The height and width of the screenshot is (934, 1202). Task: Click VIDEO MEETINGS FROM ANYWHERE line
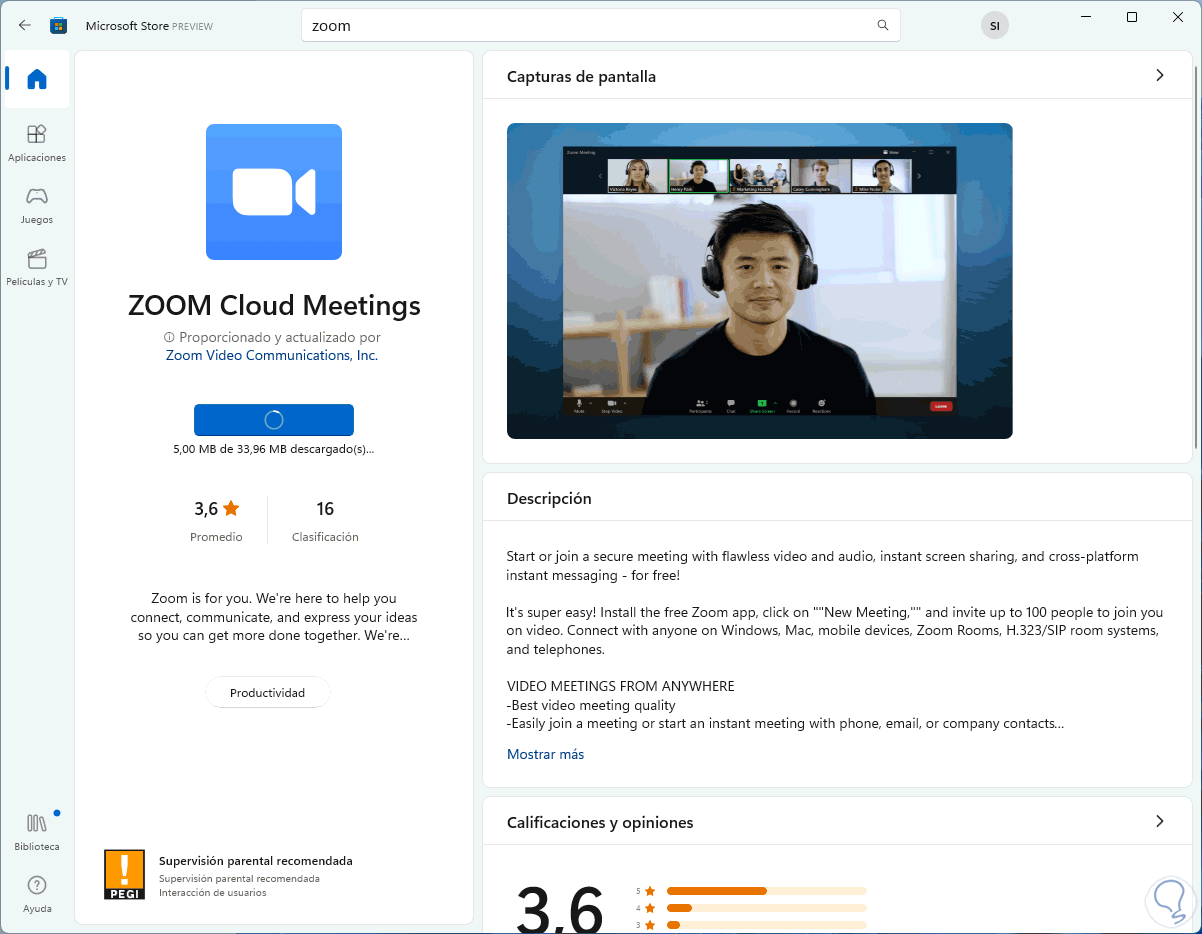pyautogui.click(x=620, y=686)
